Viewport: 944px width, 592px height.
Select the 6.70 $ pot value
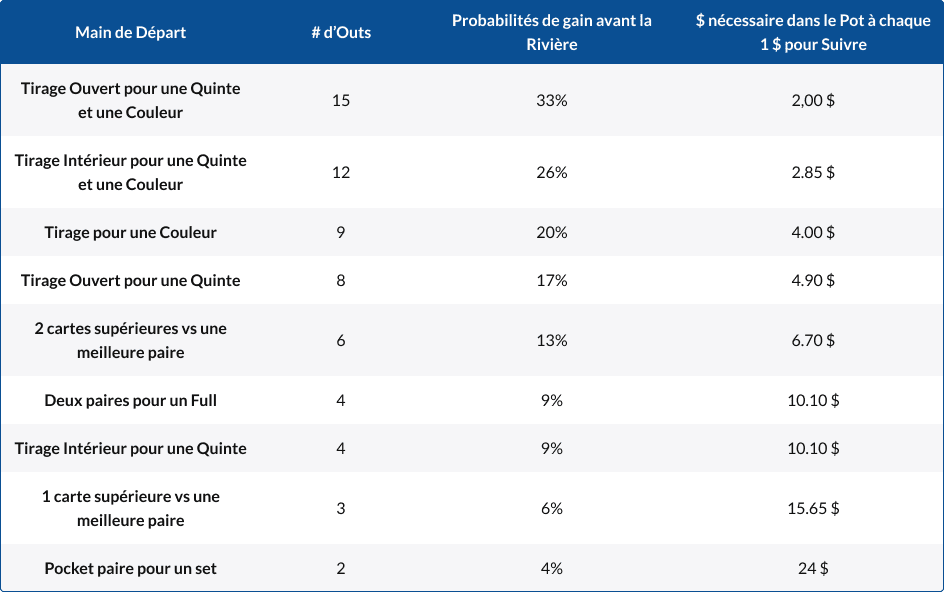pos(813,340)
